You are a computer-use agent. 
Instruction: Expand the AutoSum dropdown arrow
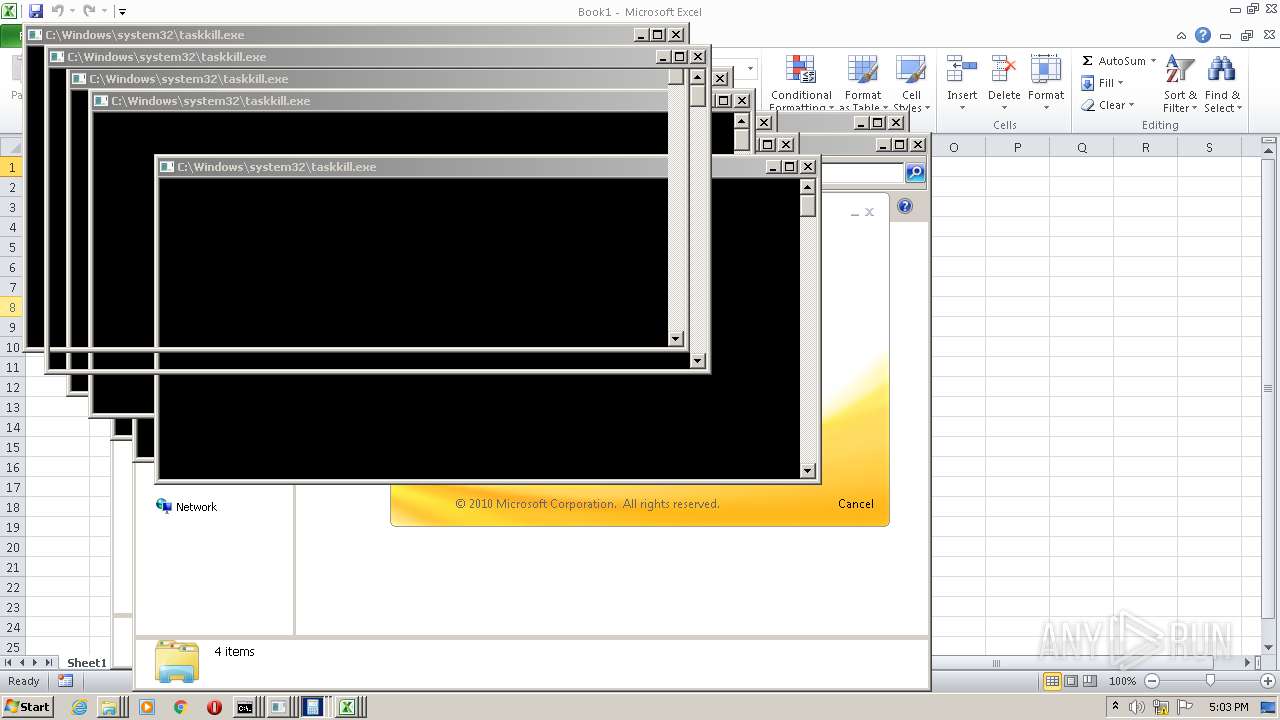[x=1153, y=61]
